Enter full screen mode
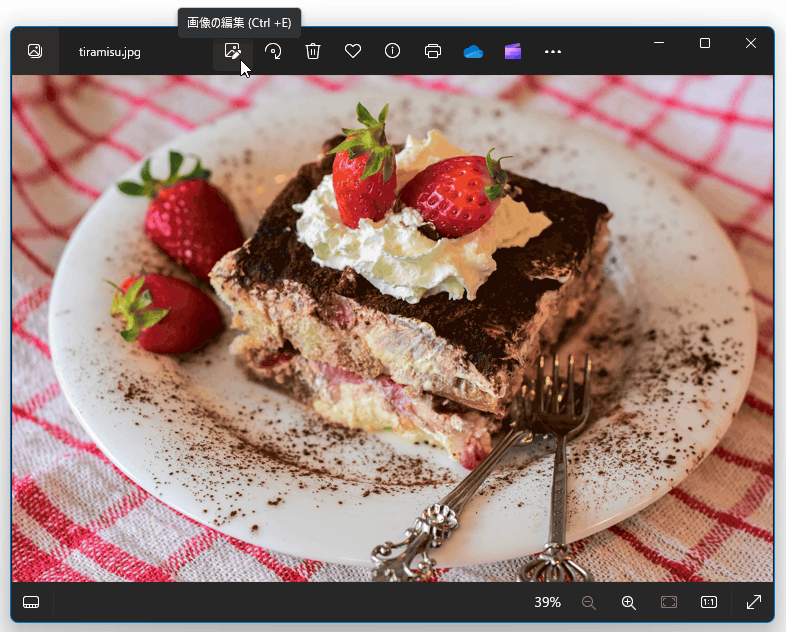 pyautogui.click(x=754, y=602)
